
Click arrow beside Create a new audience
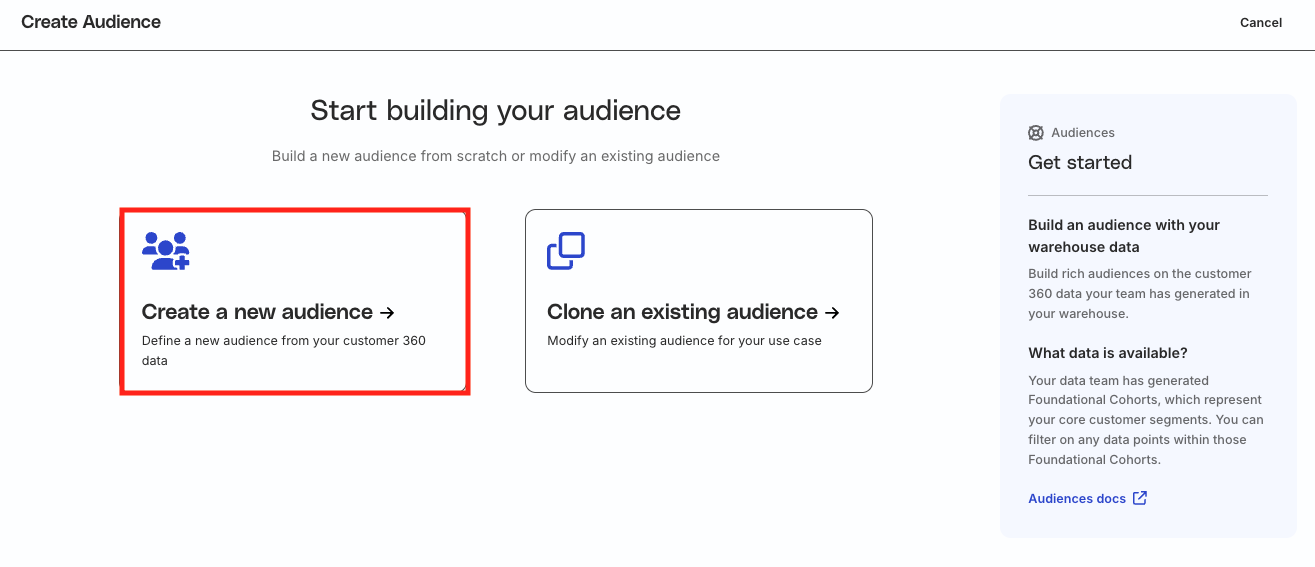tap(388, 312)
